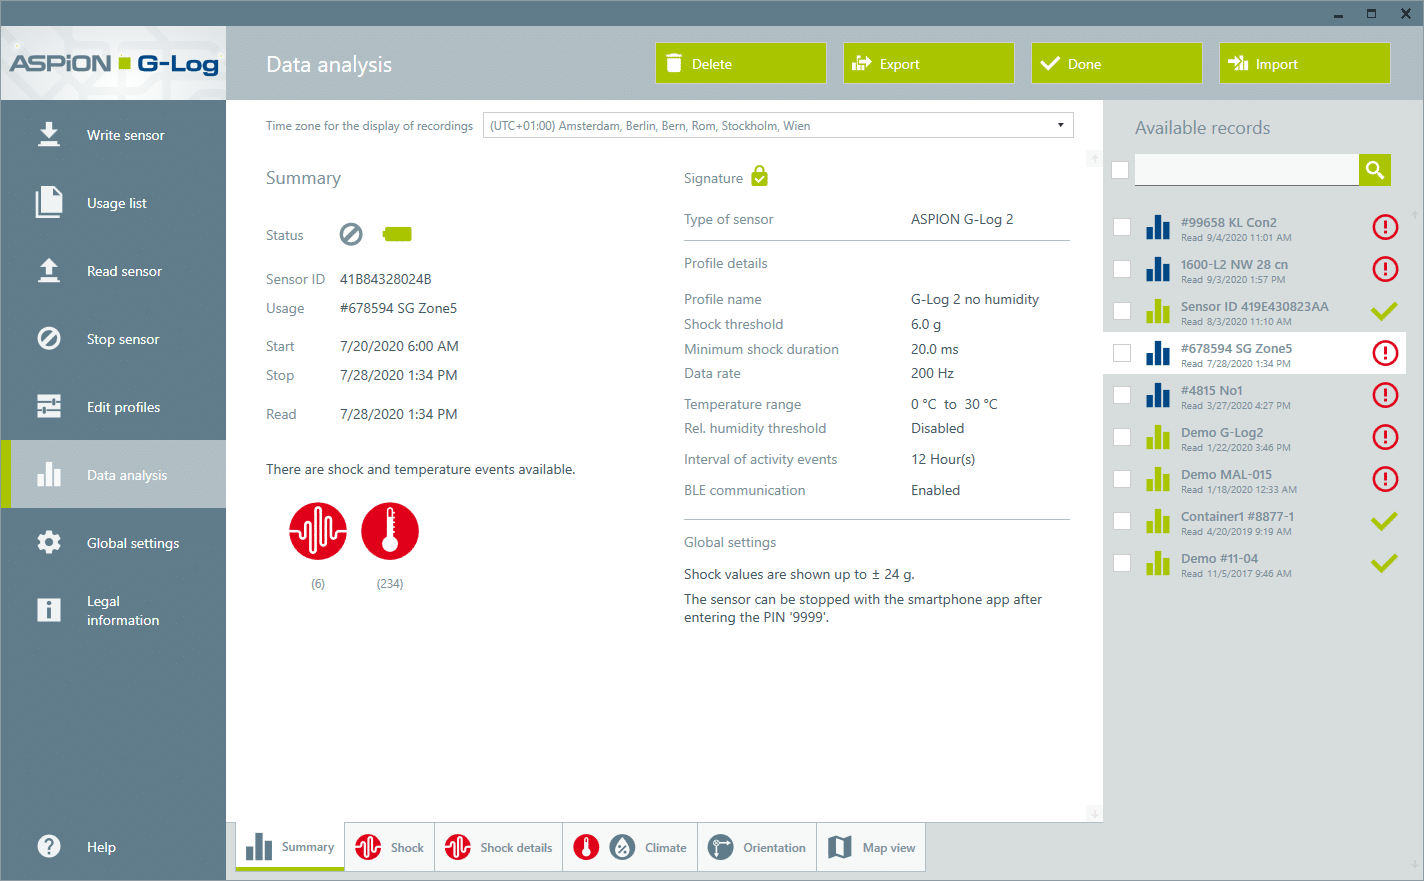Click the Import button
1424x881 pixels.
coord(1305,63)
